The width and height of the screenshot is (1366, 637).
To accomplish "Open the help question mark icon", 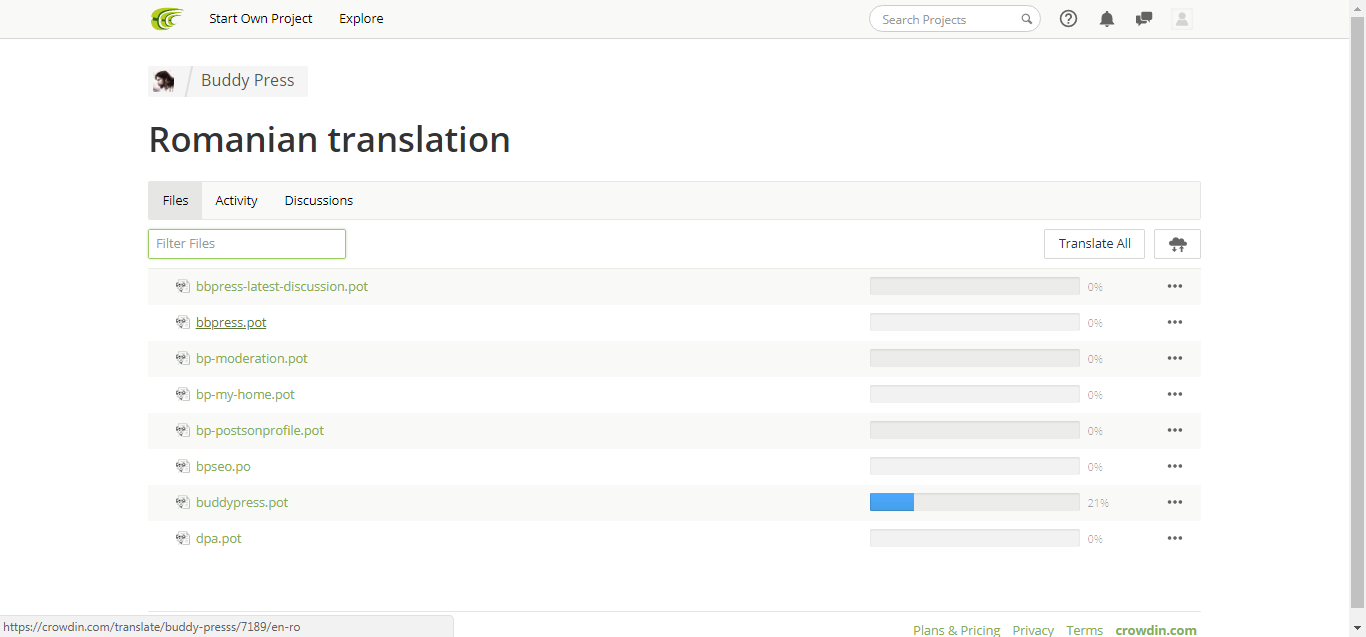I will pos(1068,19).
